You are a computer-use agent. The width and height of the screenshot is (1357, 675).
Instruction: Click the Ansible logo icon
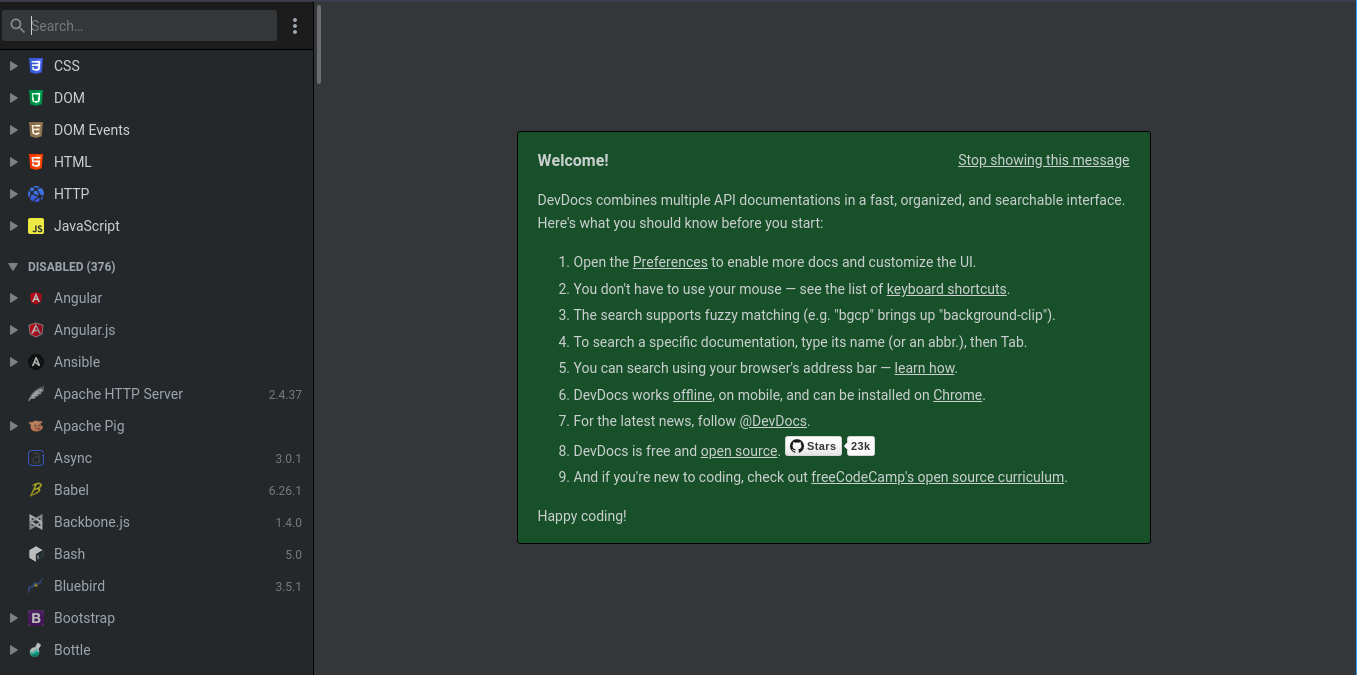click(36, 362)
